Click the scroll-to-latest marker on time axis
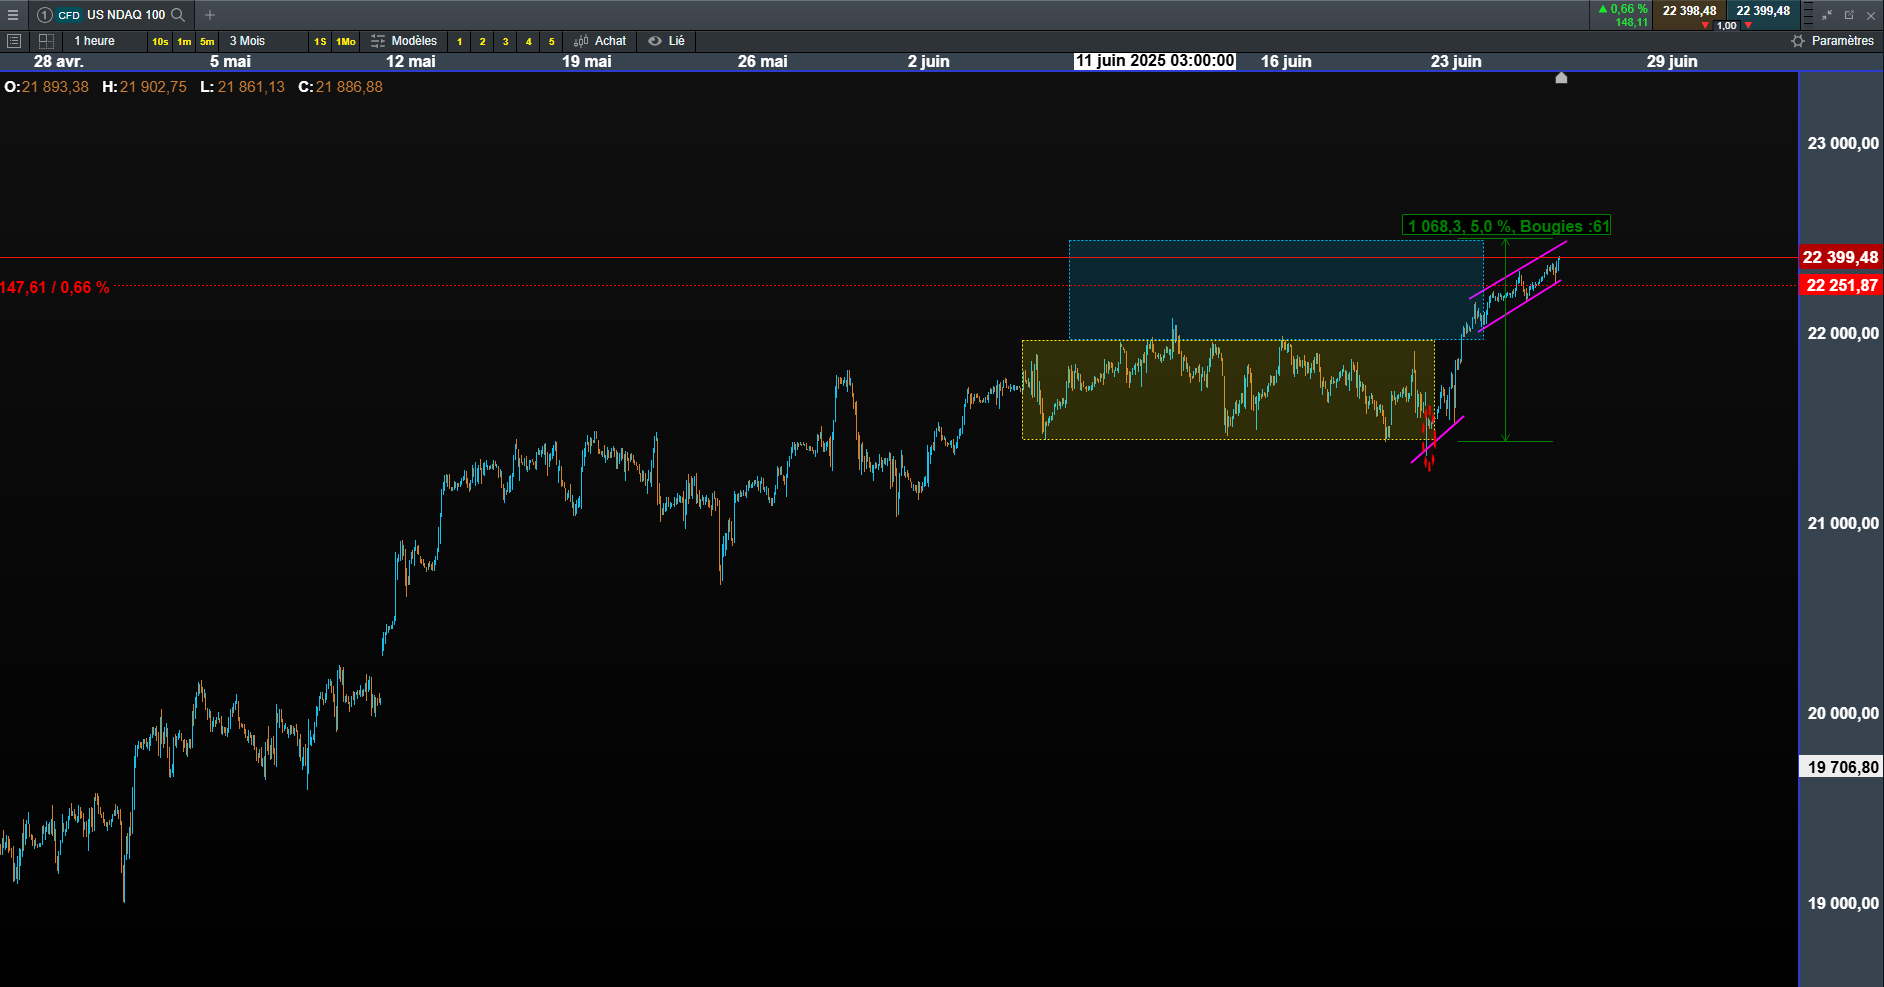This screenshot has width=1884, height=987. (1561, 78)
